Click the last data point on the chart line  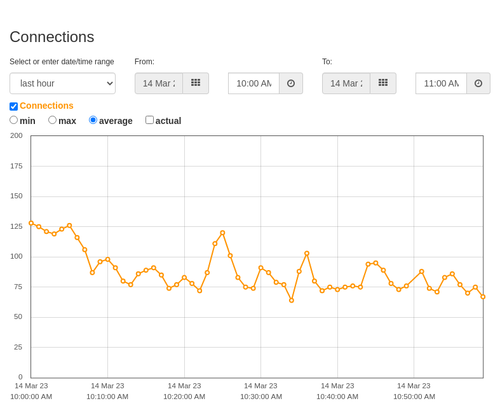483,297
